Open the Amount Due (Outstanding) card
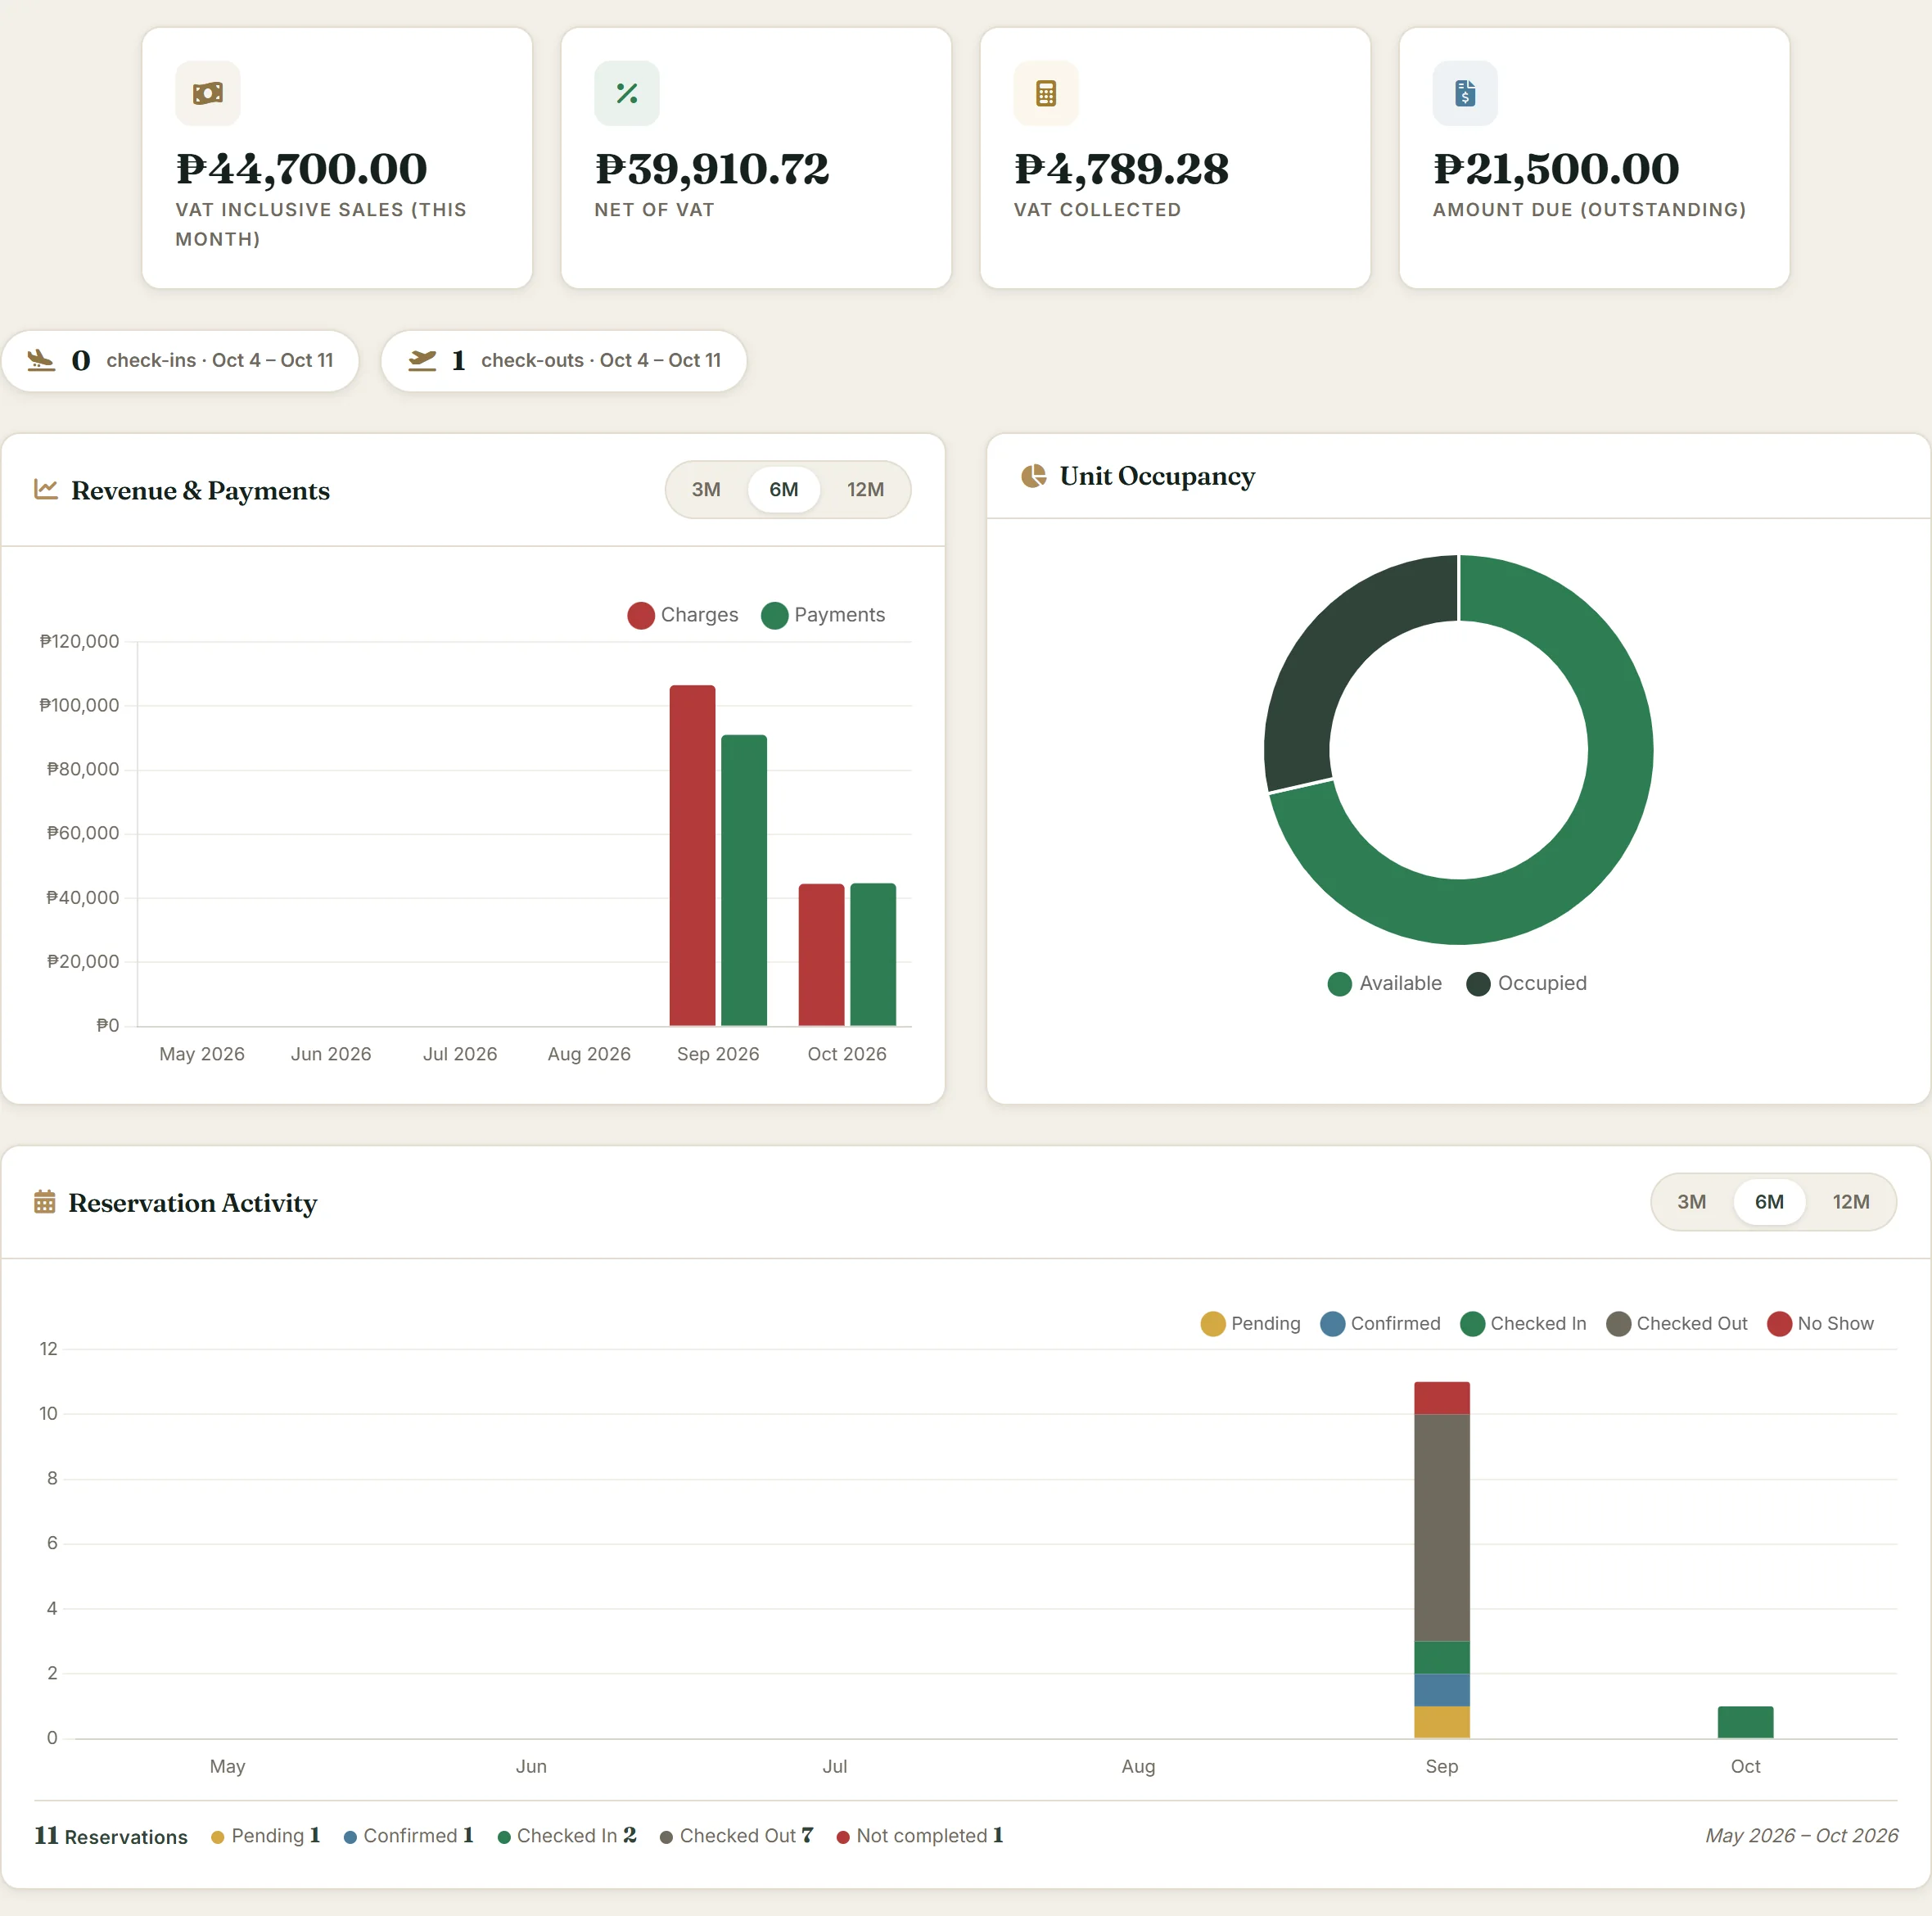Viewport: 1932px width, 1916px height. (x=1594, y=158)
